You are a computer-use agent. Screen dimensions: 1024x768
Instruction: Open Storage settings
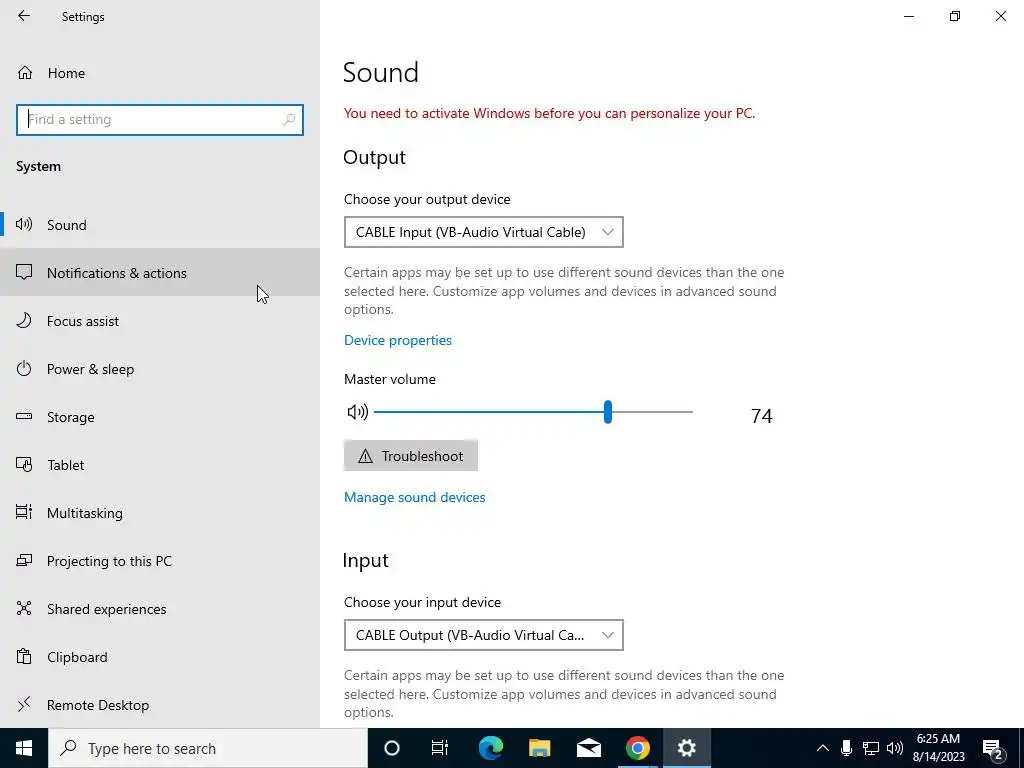point(160,417)
